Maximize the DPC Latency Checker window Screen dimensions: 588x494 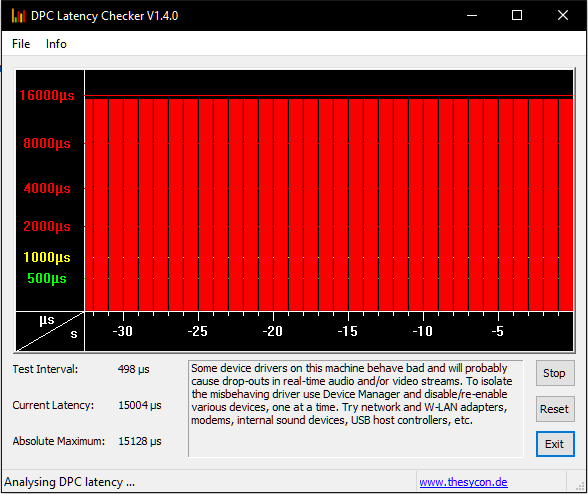(x=517, y=15)
